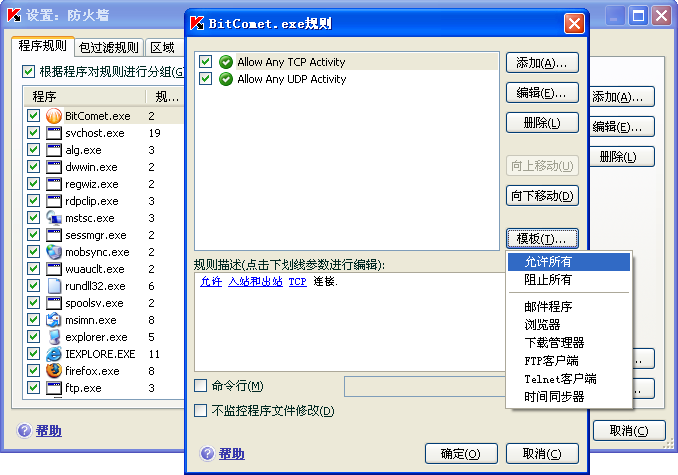This screenshot has height=475, width=678.
Task: Click the mstsc.exe remote desktop icon
Action: click(x=54, y=218)
